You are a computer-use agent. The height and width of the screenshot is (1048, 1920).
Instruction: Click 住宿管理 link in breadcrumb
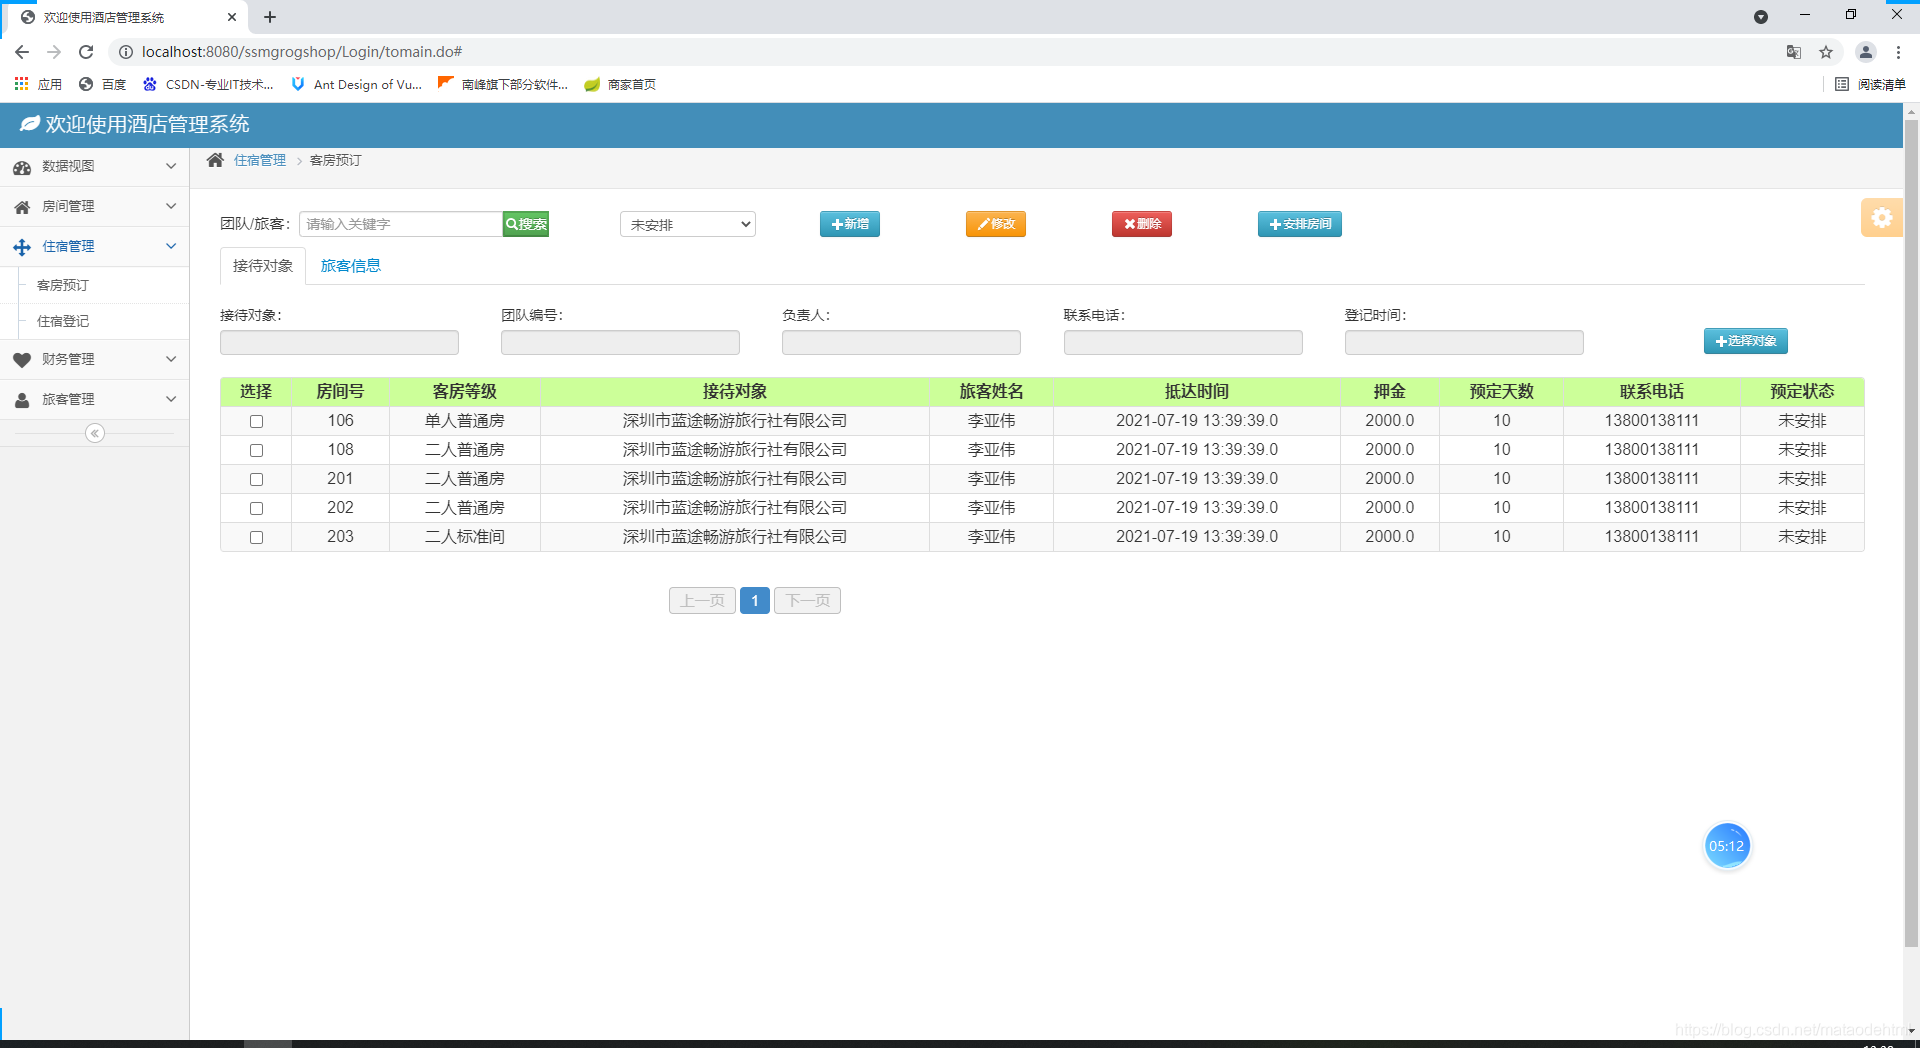260,160
